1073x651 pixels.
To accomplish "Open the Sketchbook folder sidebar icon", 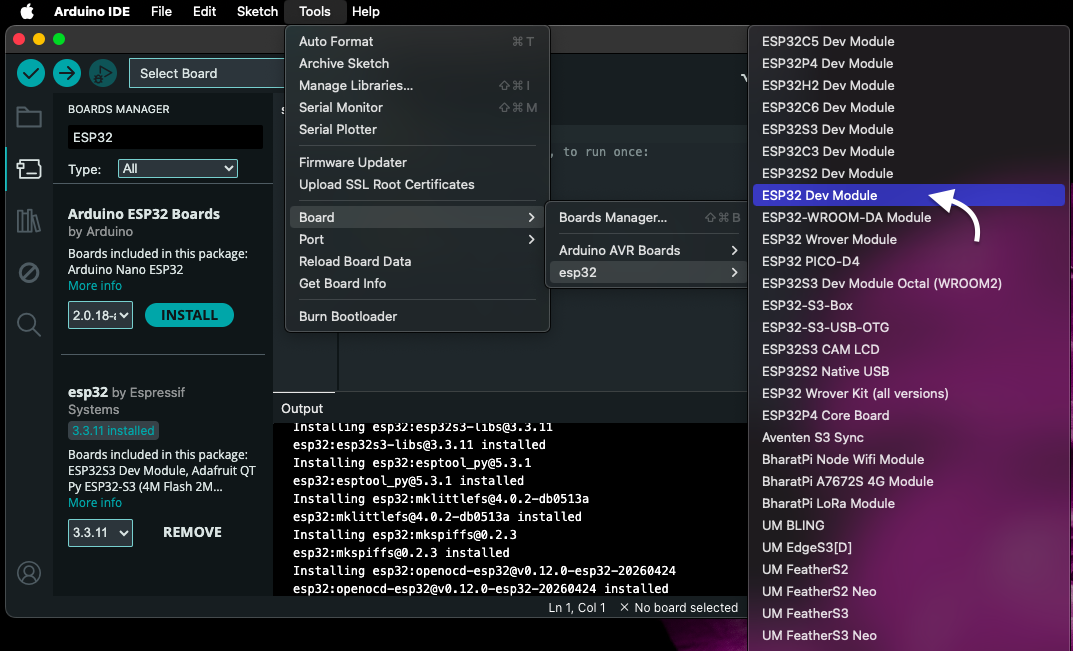I will [x=29, y=117].
